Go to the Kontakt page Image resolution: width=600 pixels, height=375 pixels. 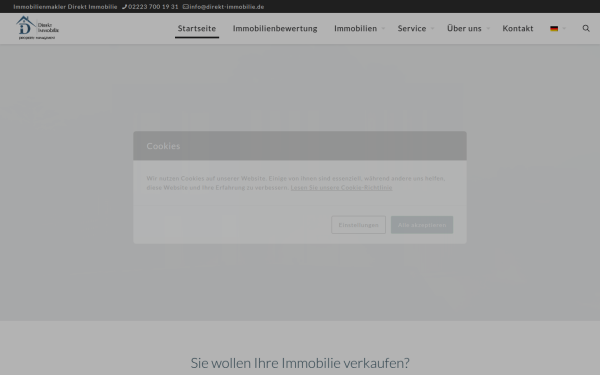[x=518, y=28]
